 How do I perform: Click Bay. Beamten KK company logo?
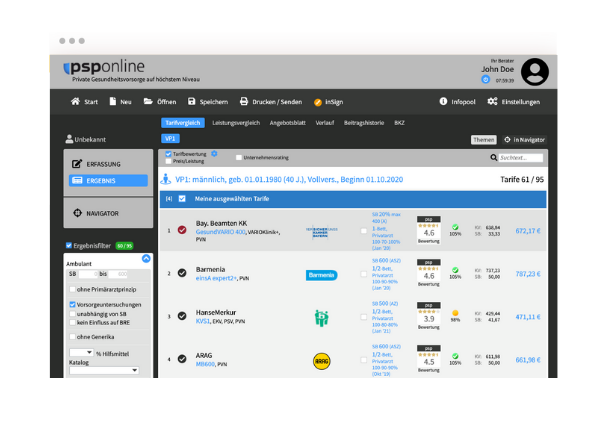click(x=321, y=232)
